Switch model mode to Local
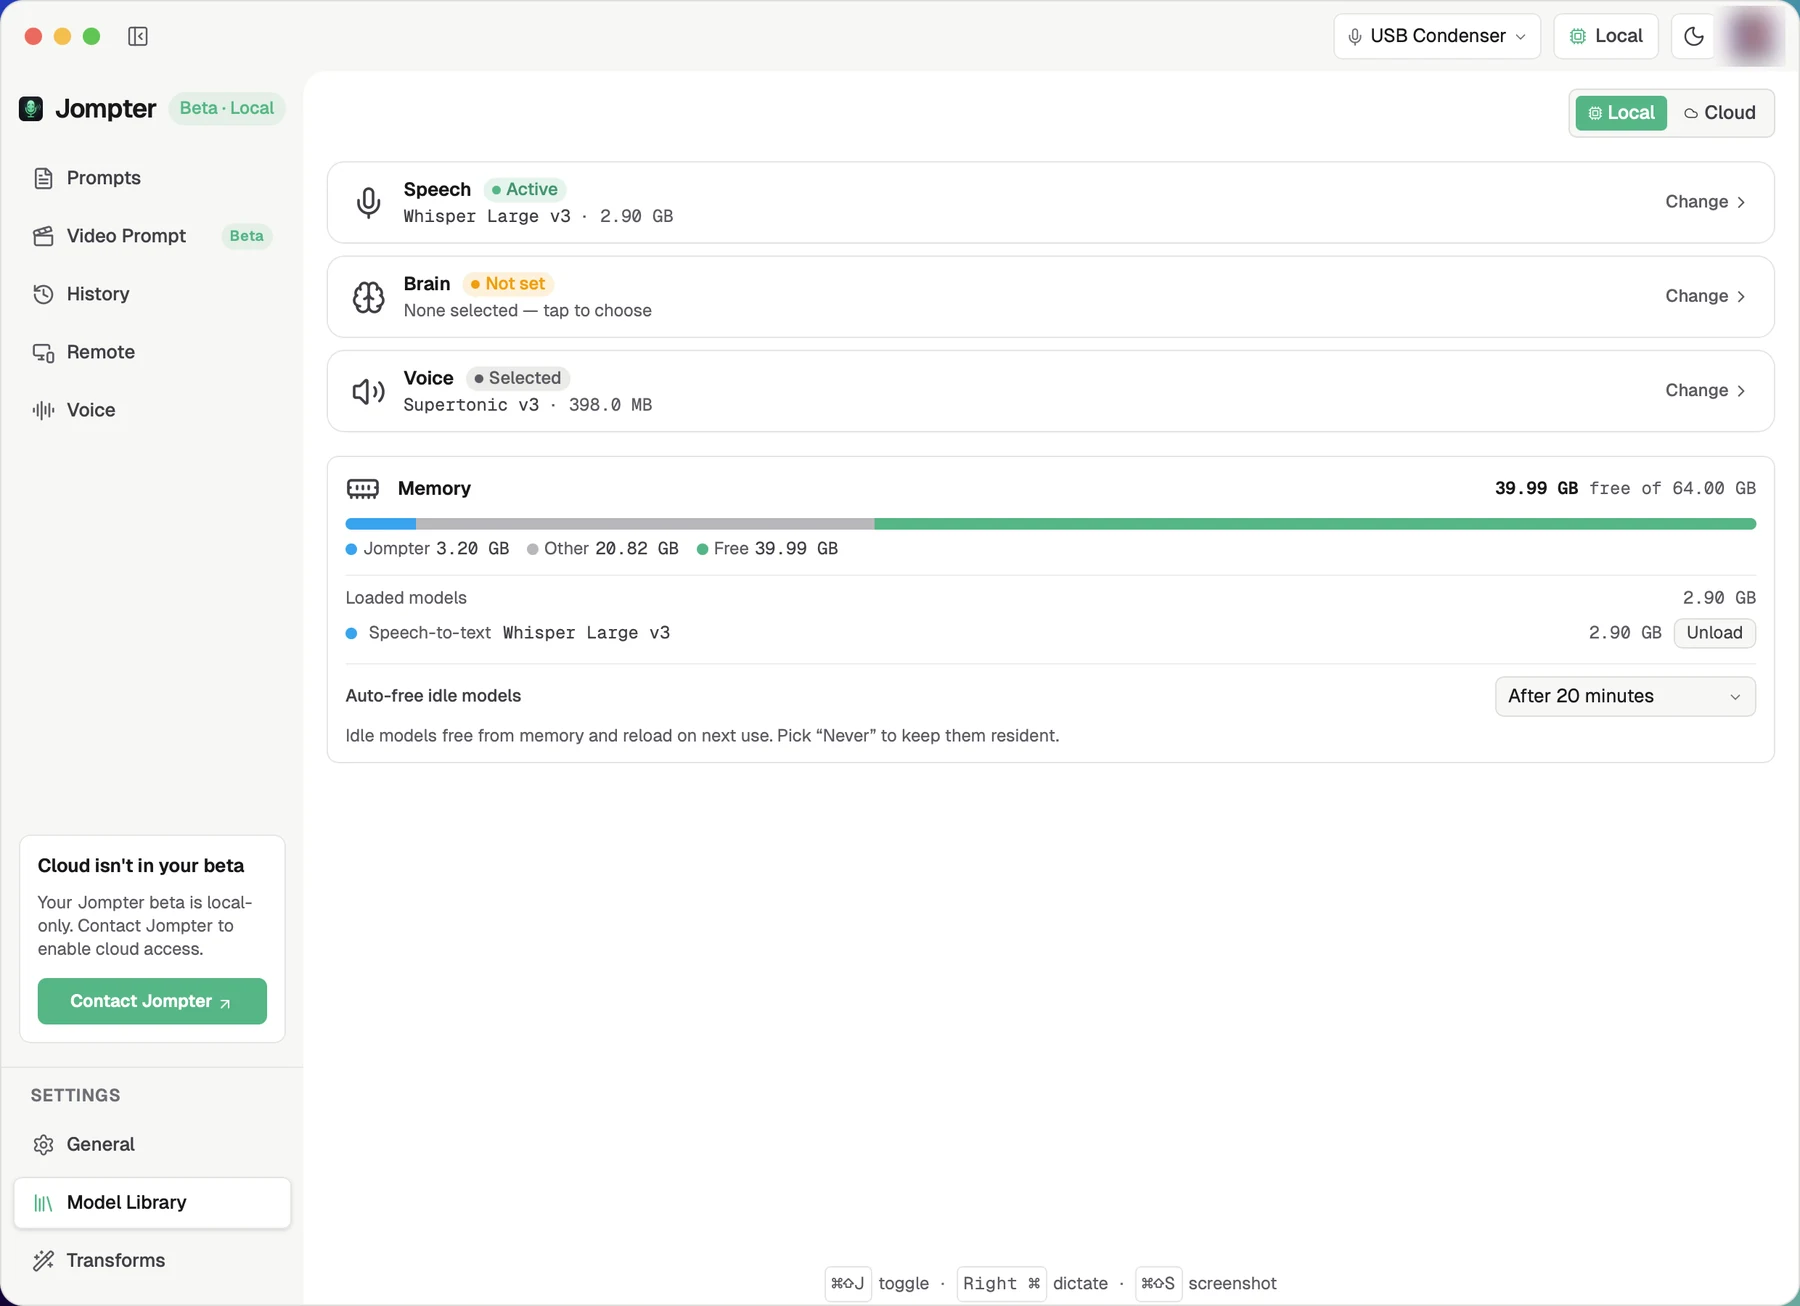Viewport: 1800px width, 1306px height. point(1621,113)
